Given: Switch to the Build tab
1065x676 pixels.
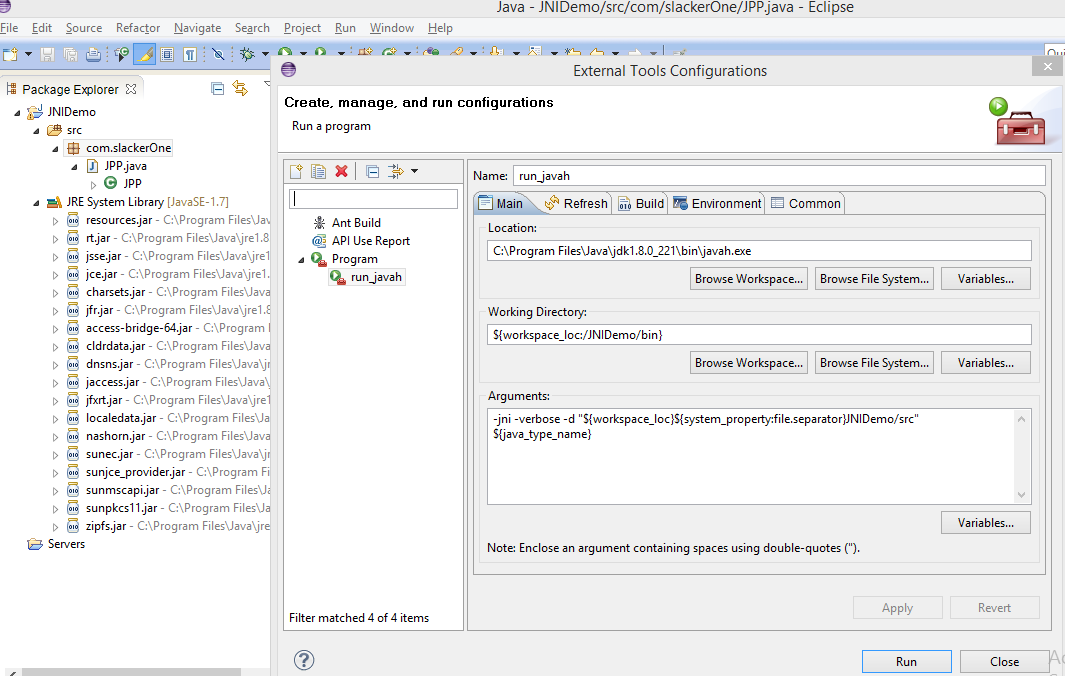Looking at the screenshot, I should (x=641, y=204).
